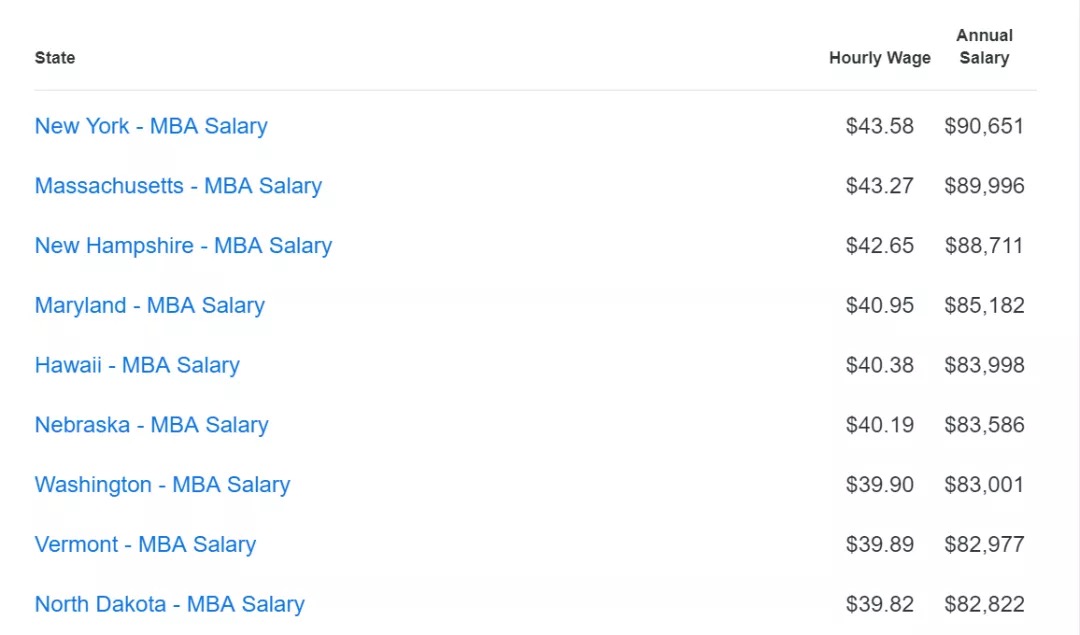
Task: Select Nebraska hourly wage $40.19
Action: click(x=880, y=425)
